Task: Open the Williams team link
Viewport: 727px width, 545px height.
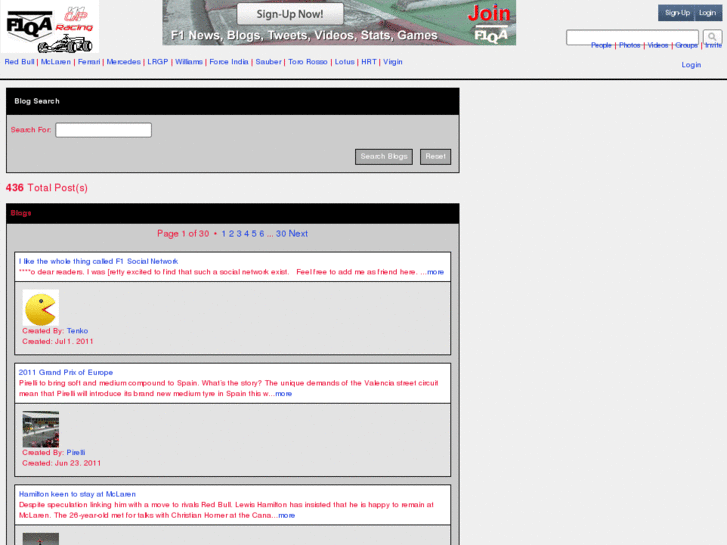Action: click(x=189, y=62)
